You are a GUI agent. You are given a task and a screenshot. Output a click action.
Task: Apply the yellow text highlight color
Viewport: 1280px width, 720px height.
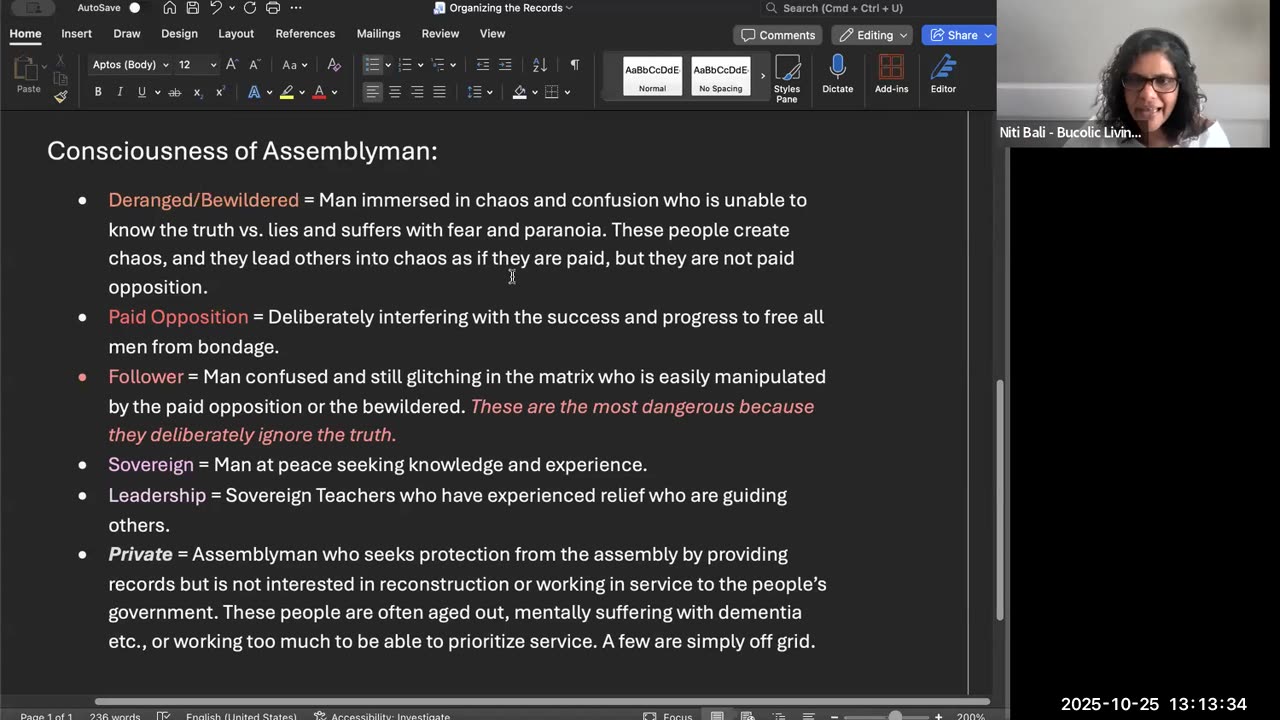tap(286, 92)
